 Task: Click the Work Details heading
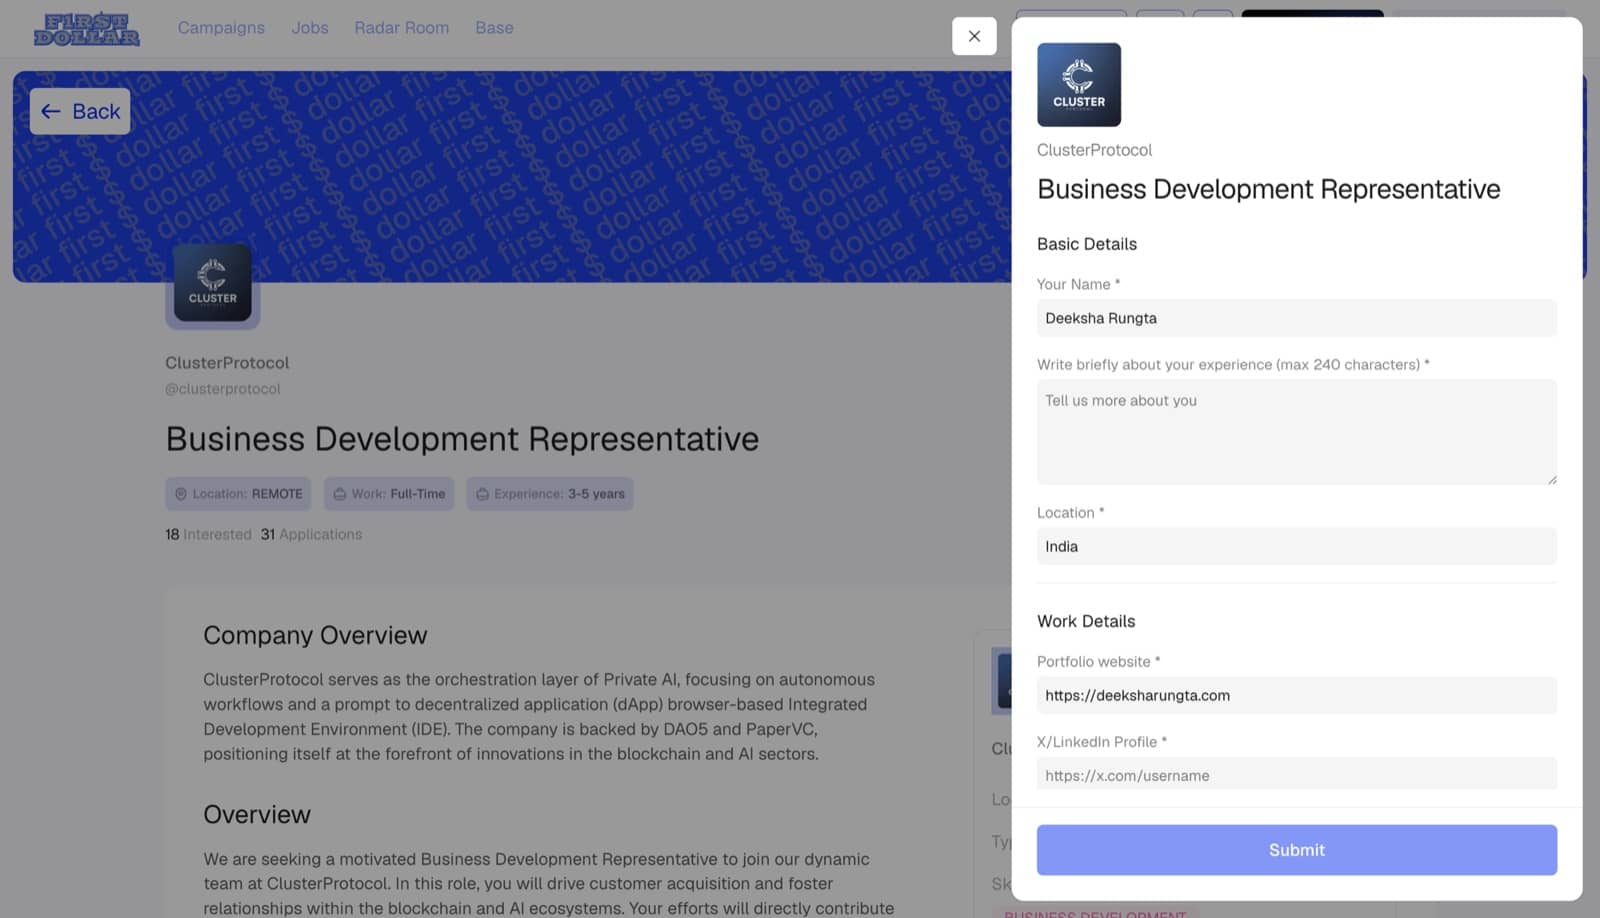click(x=1086, y=621)
